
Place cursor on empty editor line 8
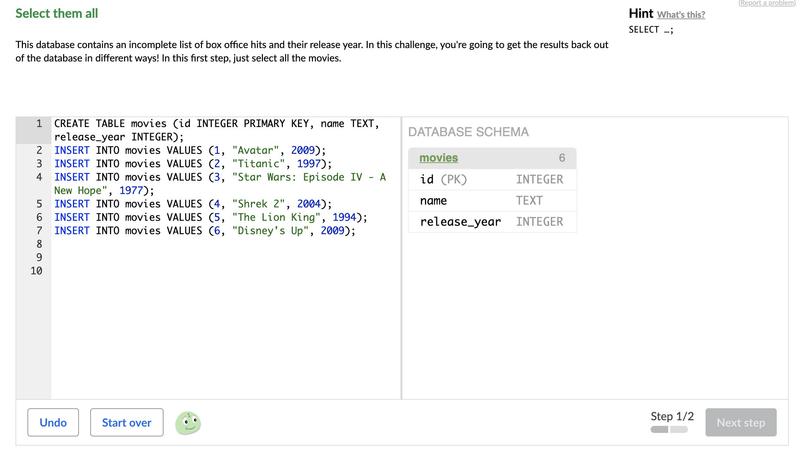[226, 244]
